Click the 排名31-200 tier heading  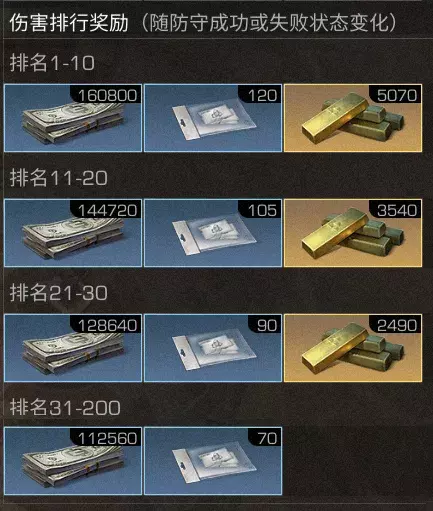[x=65, y=407]
